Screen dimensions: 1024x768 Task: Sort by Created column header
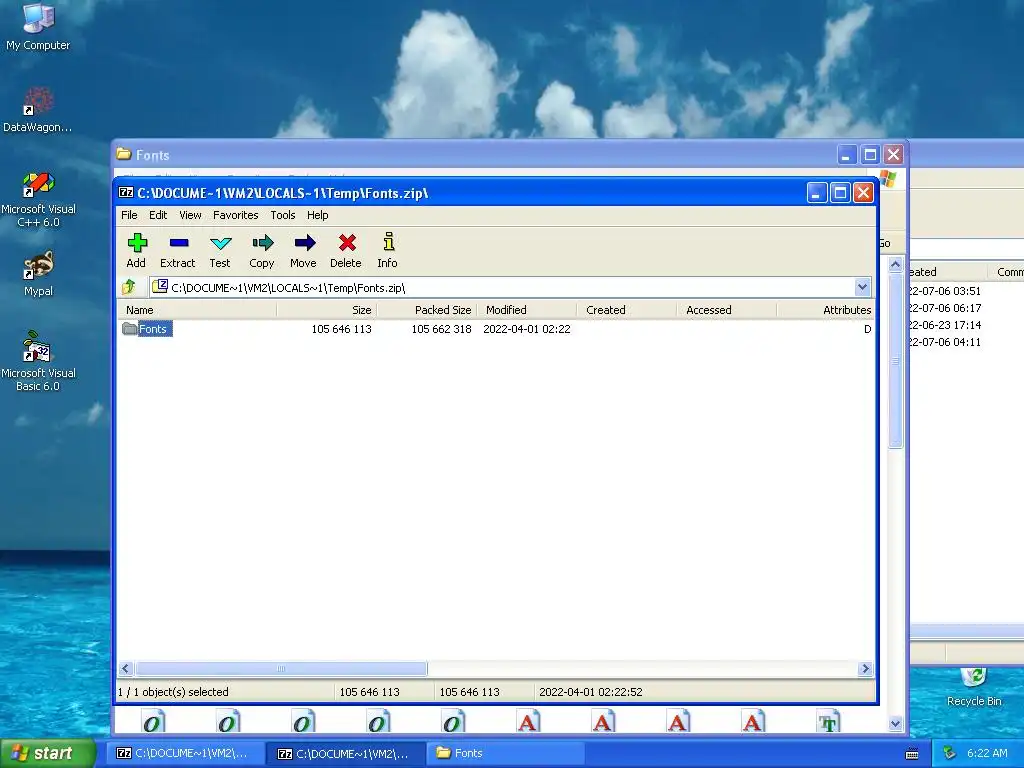click(626, 310)
